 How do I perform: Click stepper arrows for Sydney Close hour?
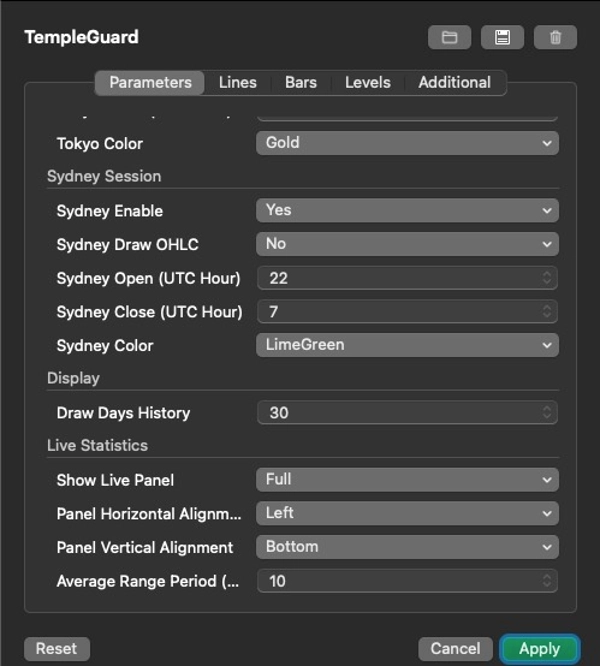click(547, 312)
